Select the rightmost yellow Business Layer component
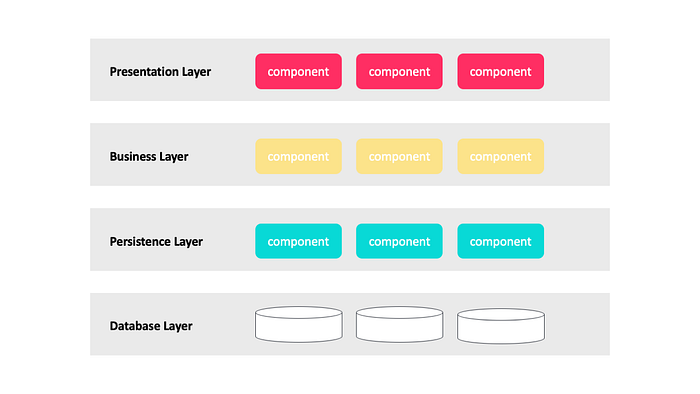Image resolution: width=700 pixels, height=394 pixels. pyautogui.click(x=500, y=156)
